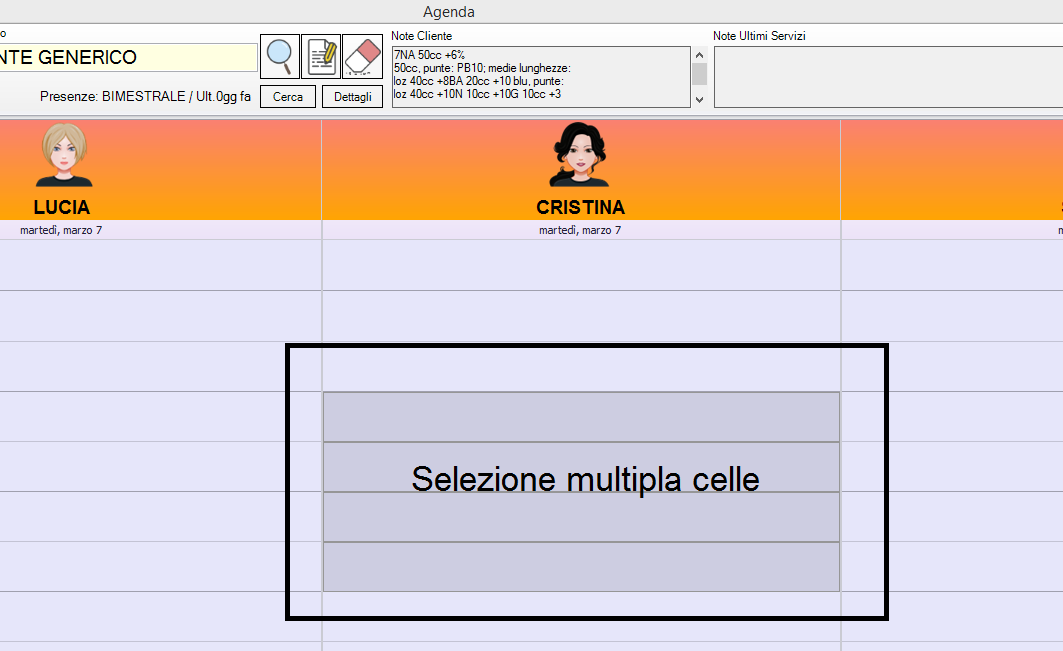Click the magnifying glass search icon
The height and width of the screenshot is (651, 1063).
coord(280,57)
